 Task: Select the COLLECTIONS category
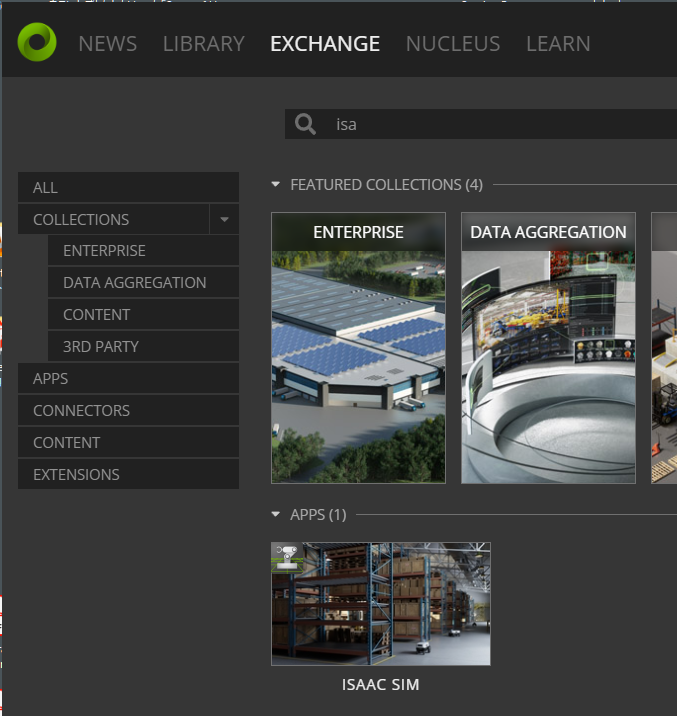114,219
